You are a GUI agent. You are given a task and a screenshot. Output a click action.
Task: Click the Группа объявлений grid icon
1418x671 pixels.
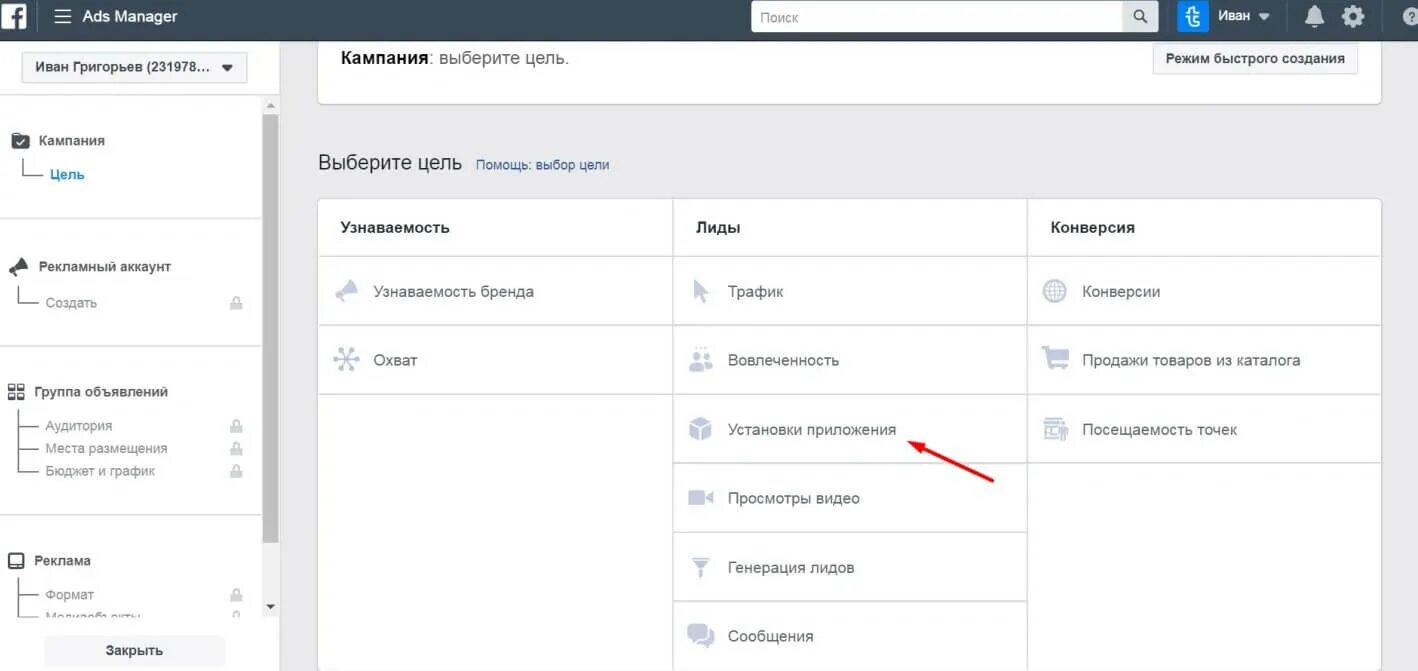point(17,392)
